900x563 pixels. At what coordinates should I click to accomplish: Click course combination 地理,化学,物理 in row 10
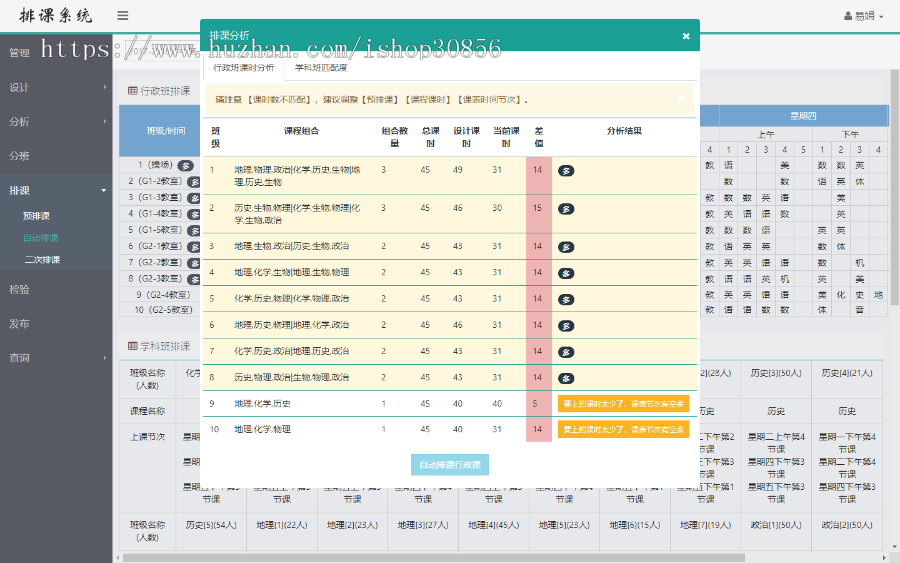262,429
